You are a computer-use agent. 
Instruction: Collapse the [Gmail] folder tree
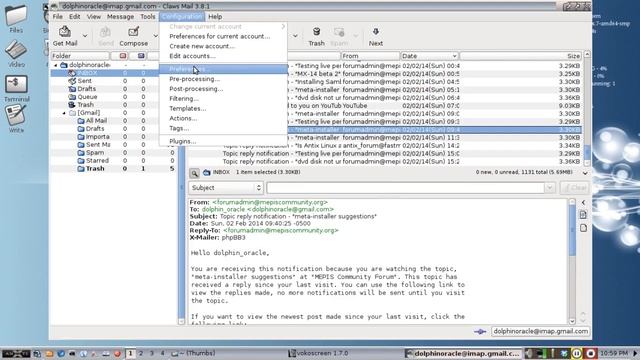coord(64,113)
